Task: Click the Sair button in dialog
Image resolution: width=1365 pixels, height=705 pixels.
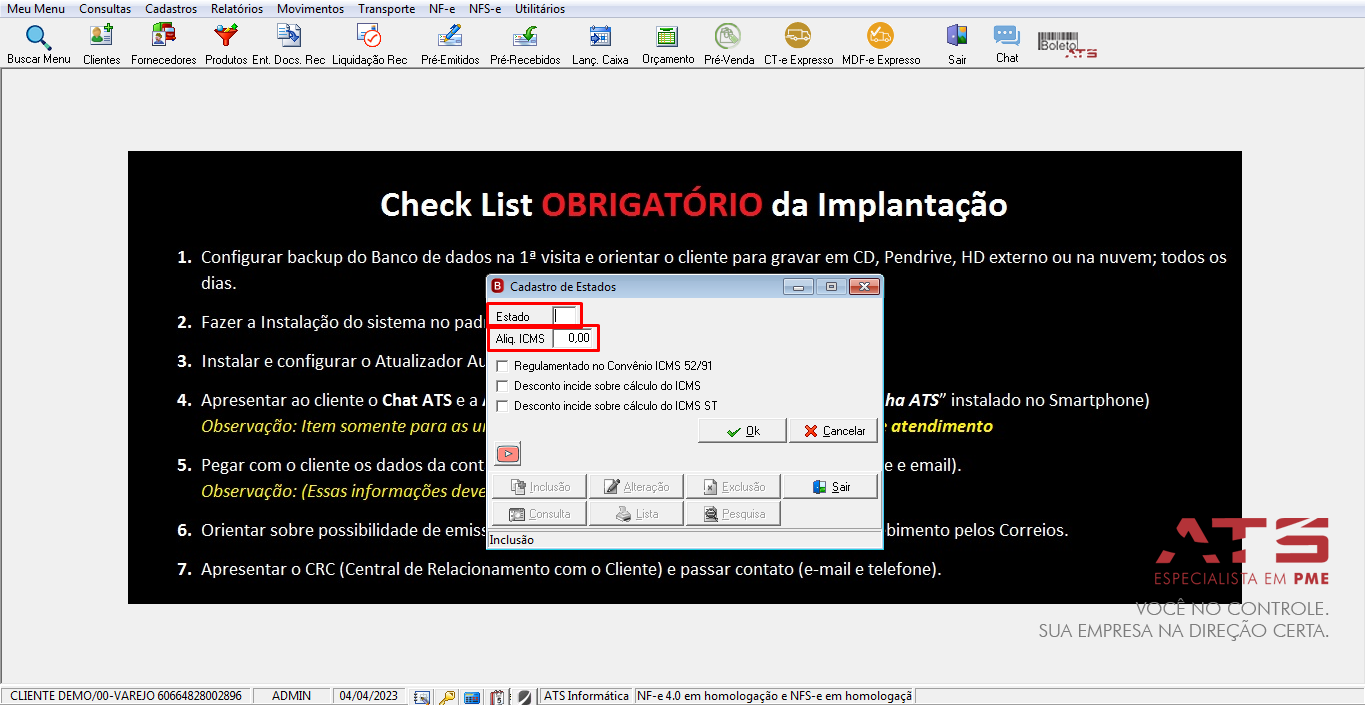Action: 830,487
